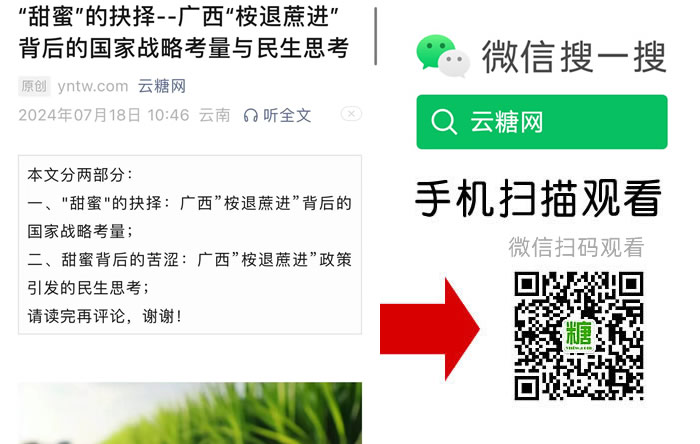The width and height of the screenshot is (700, 444).
Task: Click the publish date 2024年07月18日
Action: pos(80,116)
